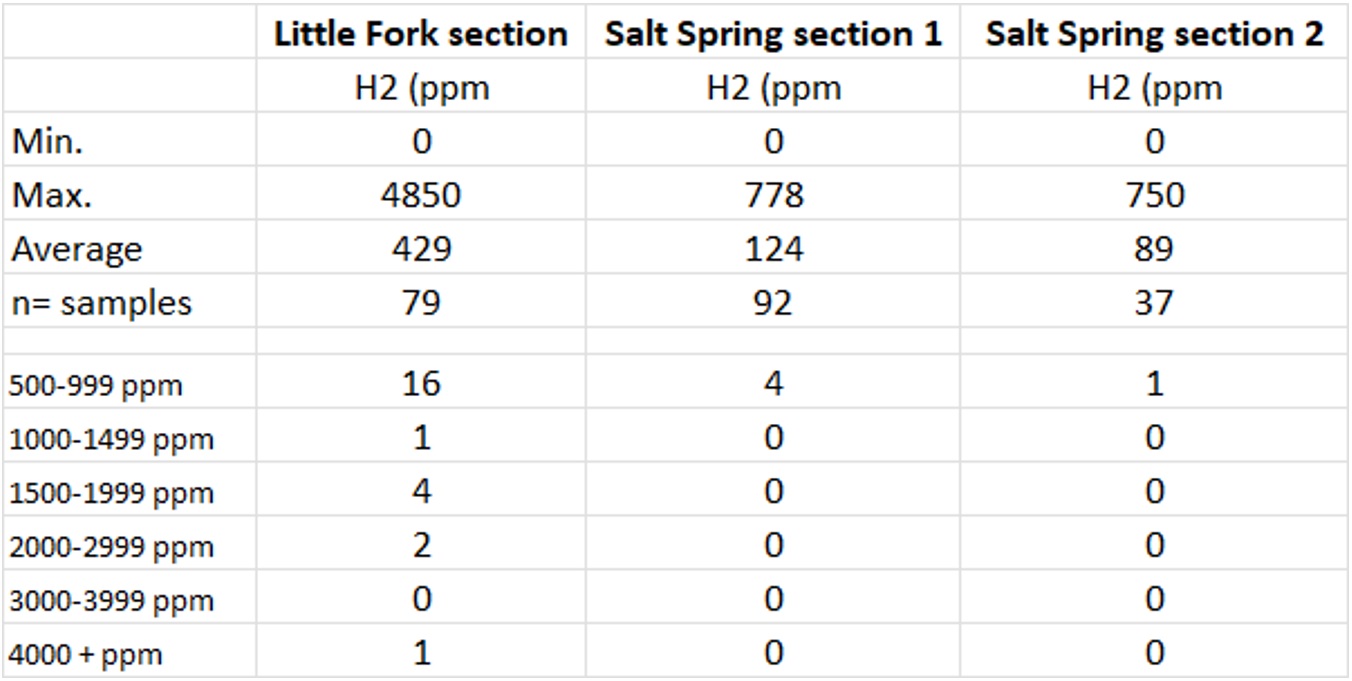Select the Salt Spring section 2 header
The image size is (1352, 681).
coord(1154,34)
